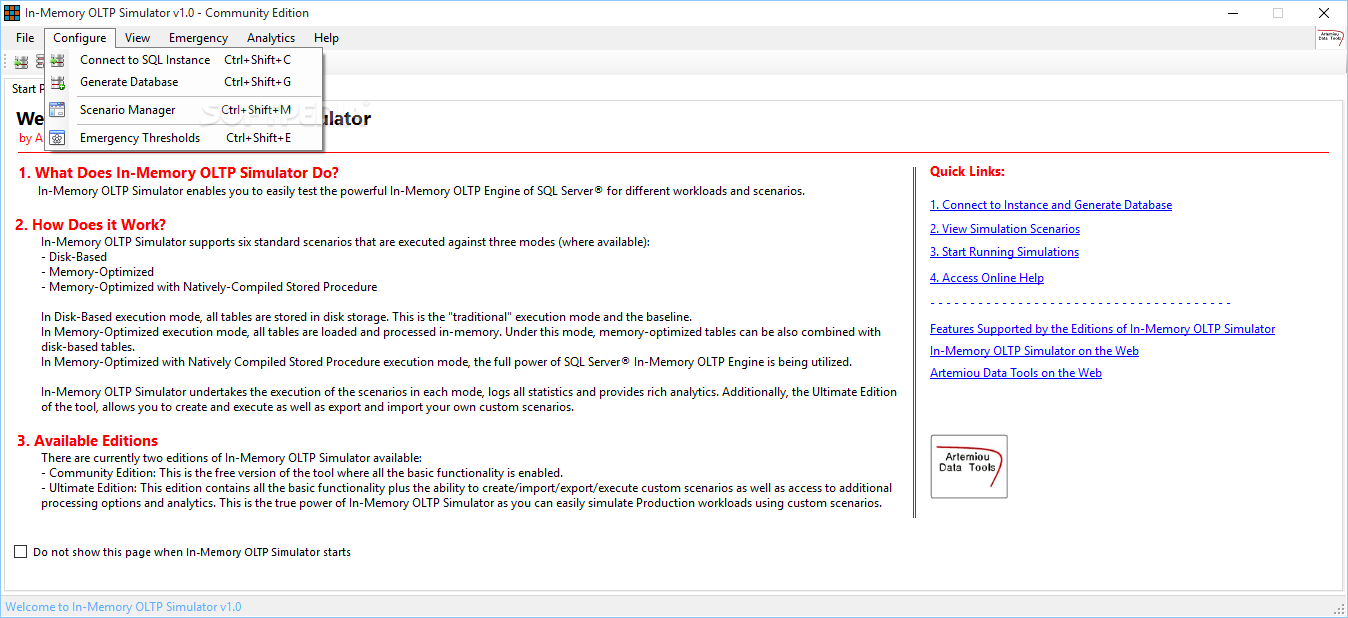The image size is (1348, 618).
Task: Follow 'Connect to Instance and Generate Database' link
Action: (1051, 205)
